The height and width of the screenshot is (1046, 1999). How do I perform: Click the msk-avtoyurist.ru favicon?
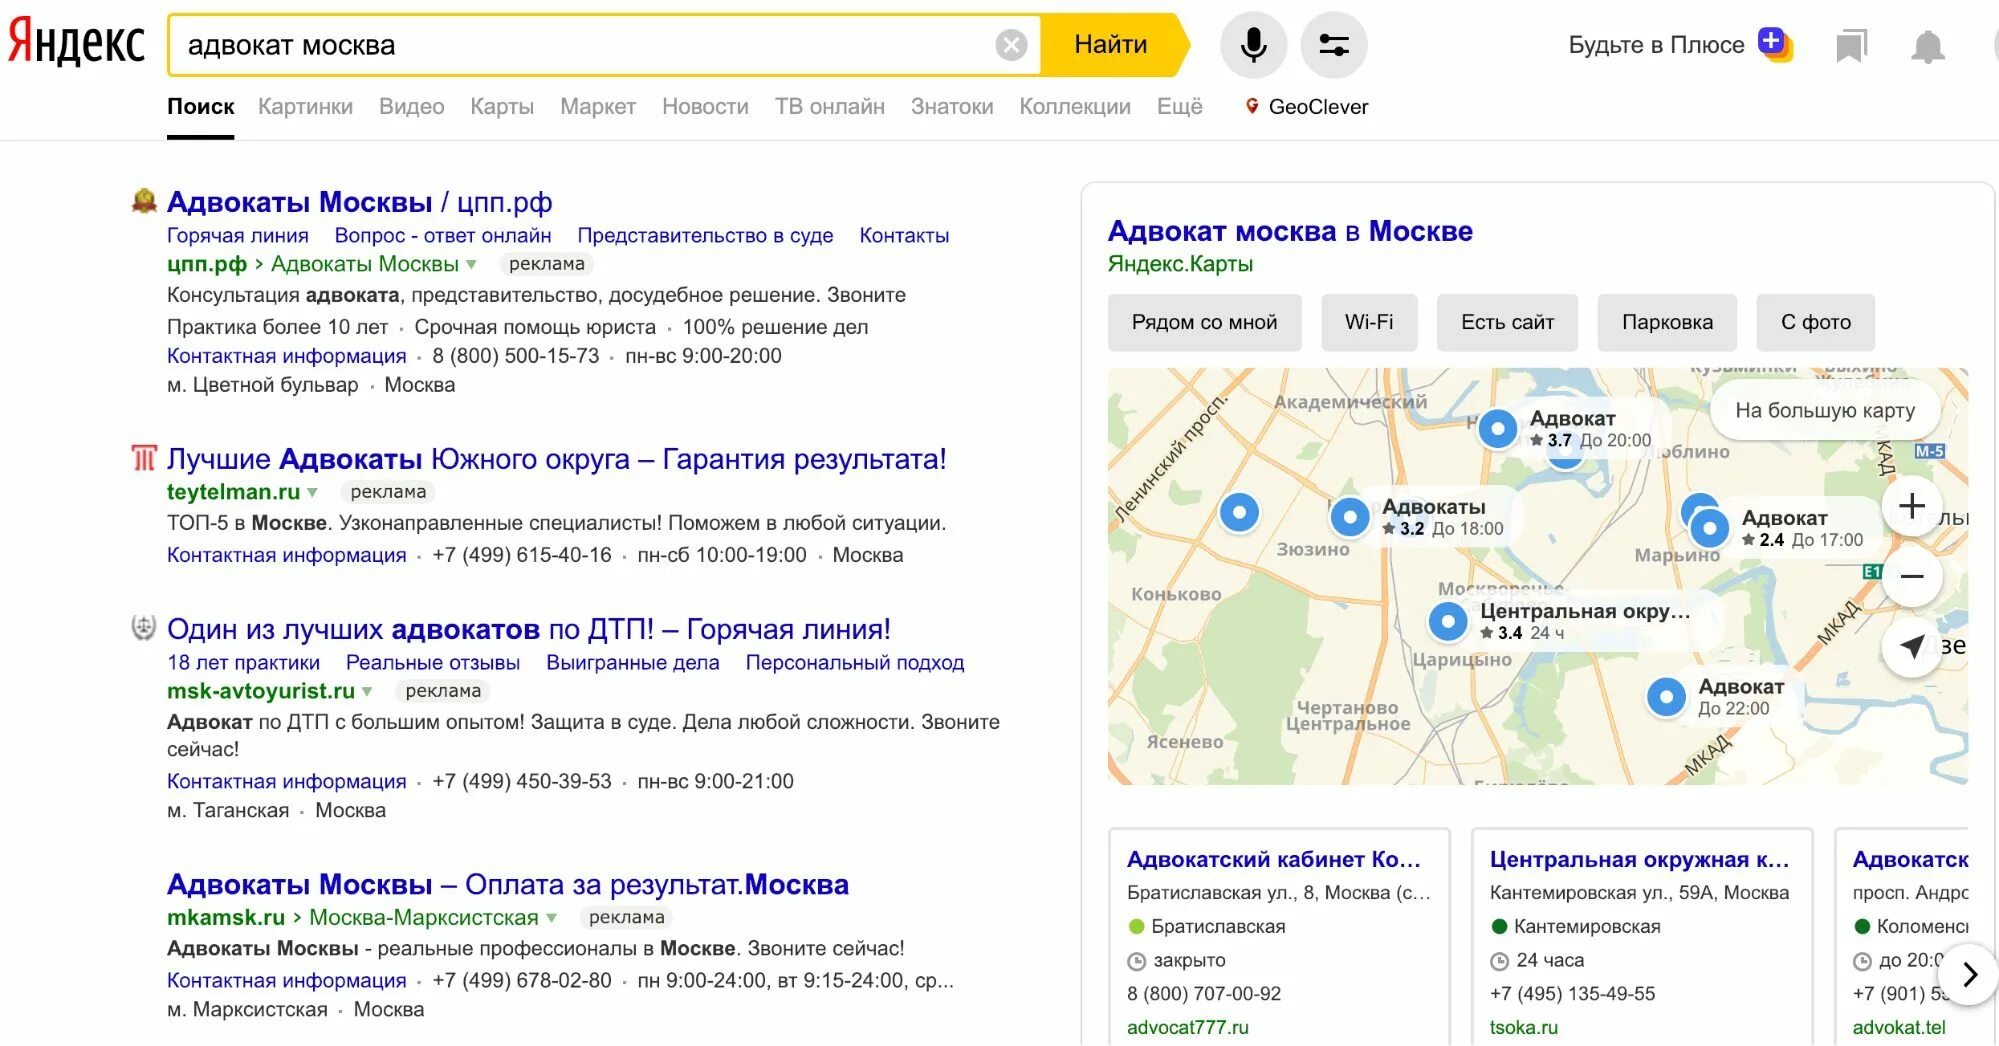tap(144, 628)
